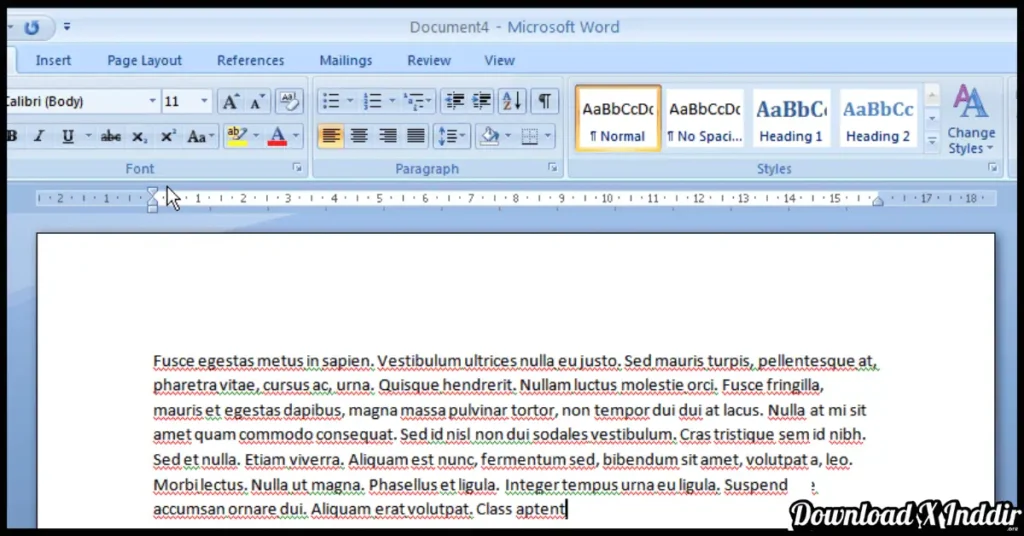Apply the yellow text highlight color

click(x=237, y=136)
